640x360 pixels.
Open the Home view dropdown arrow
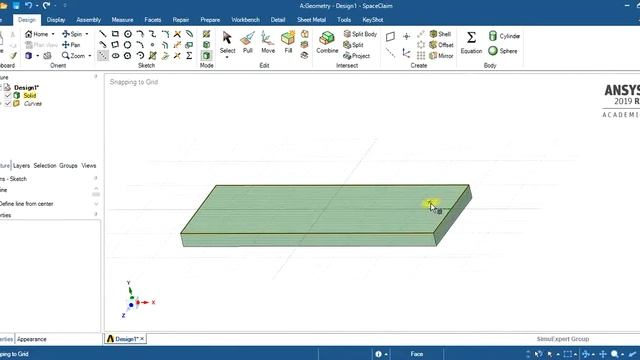pyautogui.click(x=53, y=34)
